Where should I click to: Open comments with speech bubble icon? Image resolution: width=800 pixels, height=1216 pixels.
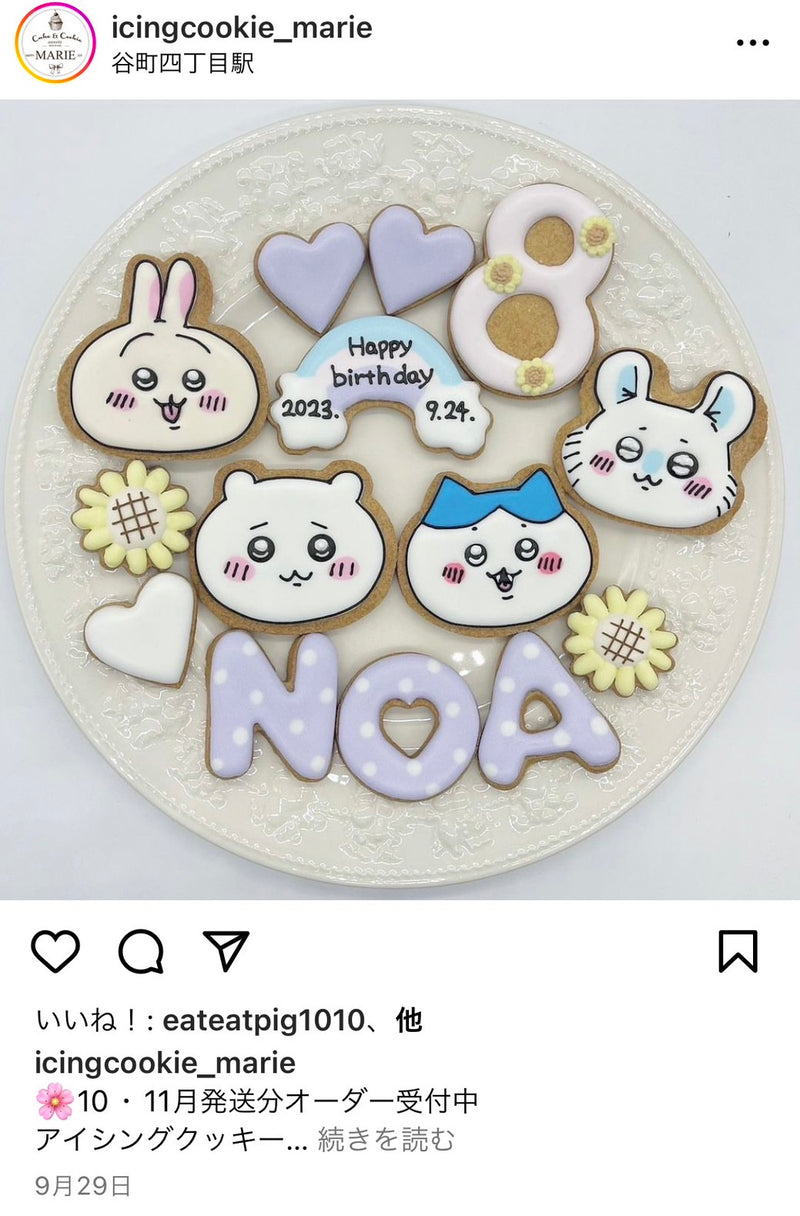[141, 951]
